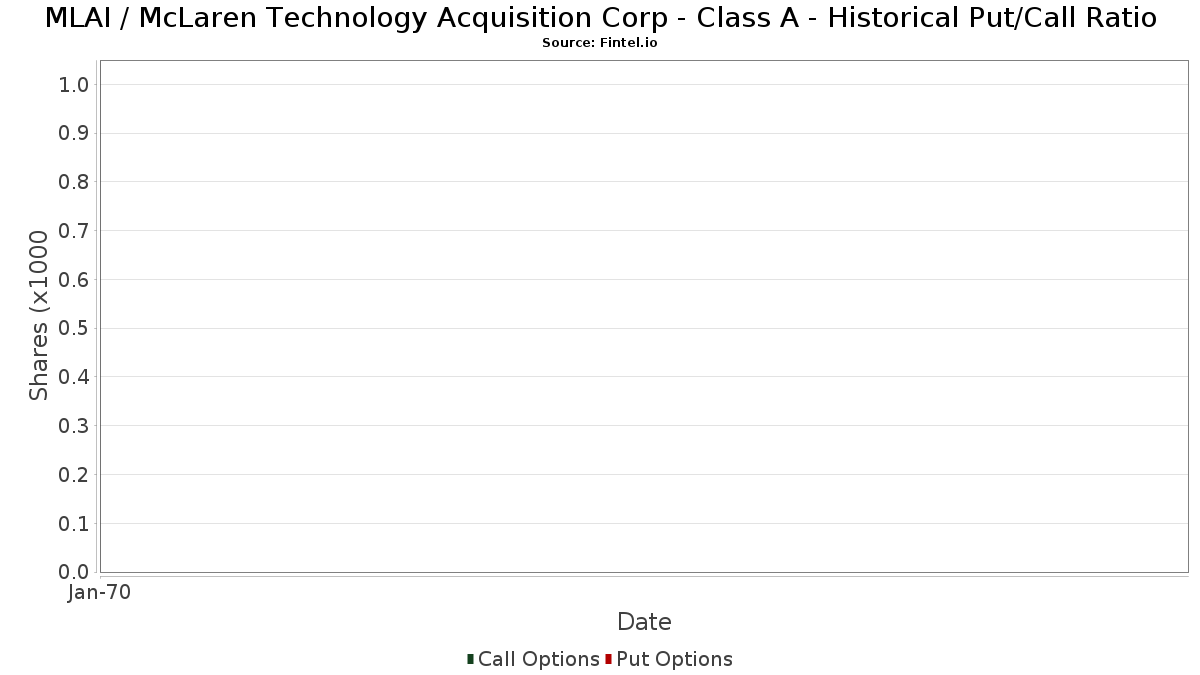Screen dimensions: 1200x675
Task: Click the Source: Fintel.io subtitle
Action: point(600,43)
